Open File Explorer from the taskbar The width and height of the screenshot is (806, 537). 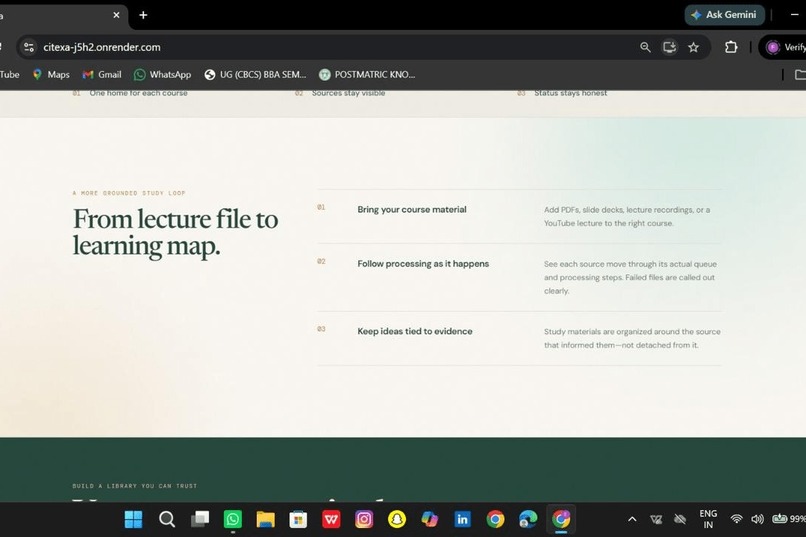265,520
